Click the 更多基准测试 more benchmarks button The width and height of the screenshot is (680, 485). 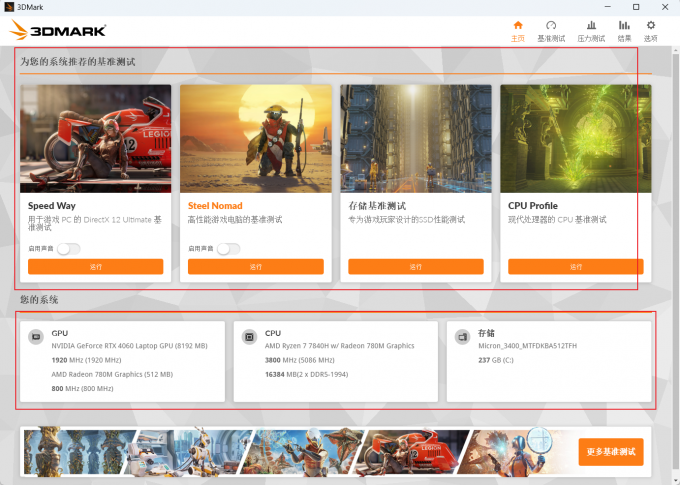click(x=611, y=452)
